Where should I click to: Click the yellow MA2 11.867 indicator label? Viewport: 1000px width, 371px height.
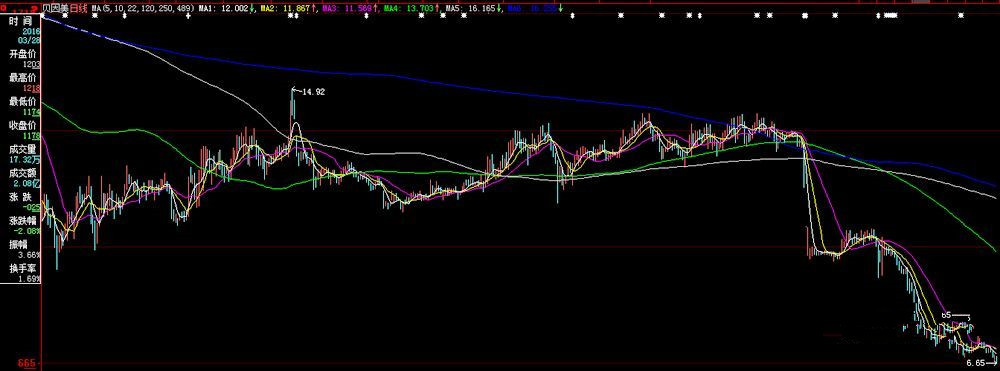point(288,8)
